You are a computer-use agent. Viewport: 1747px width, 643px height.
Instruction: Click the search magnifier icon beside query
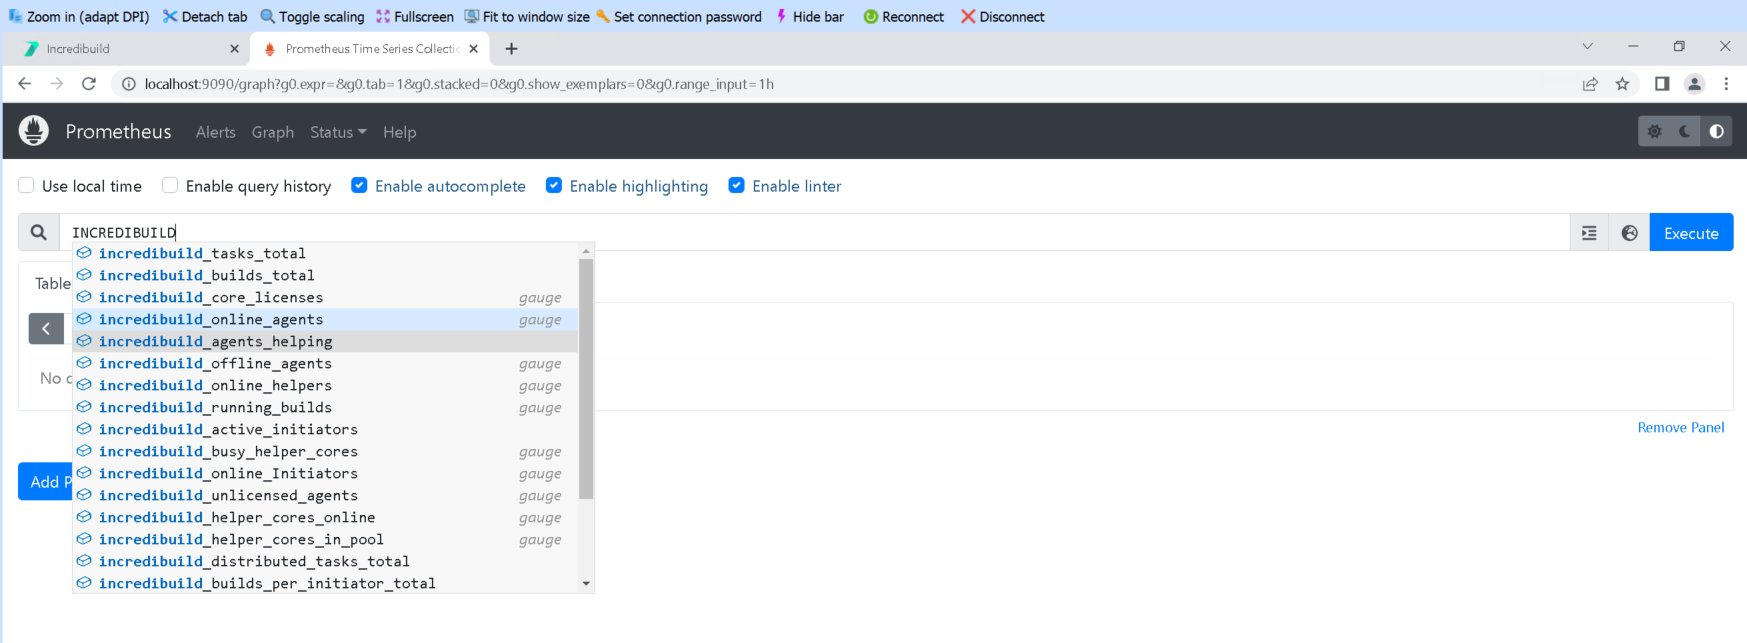39,233
